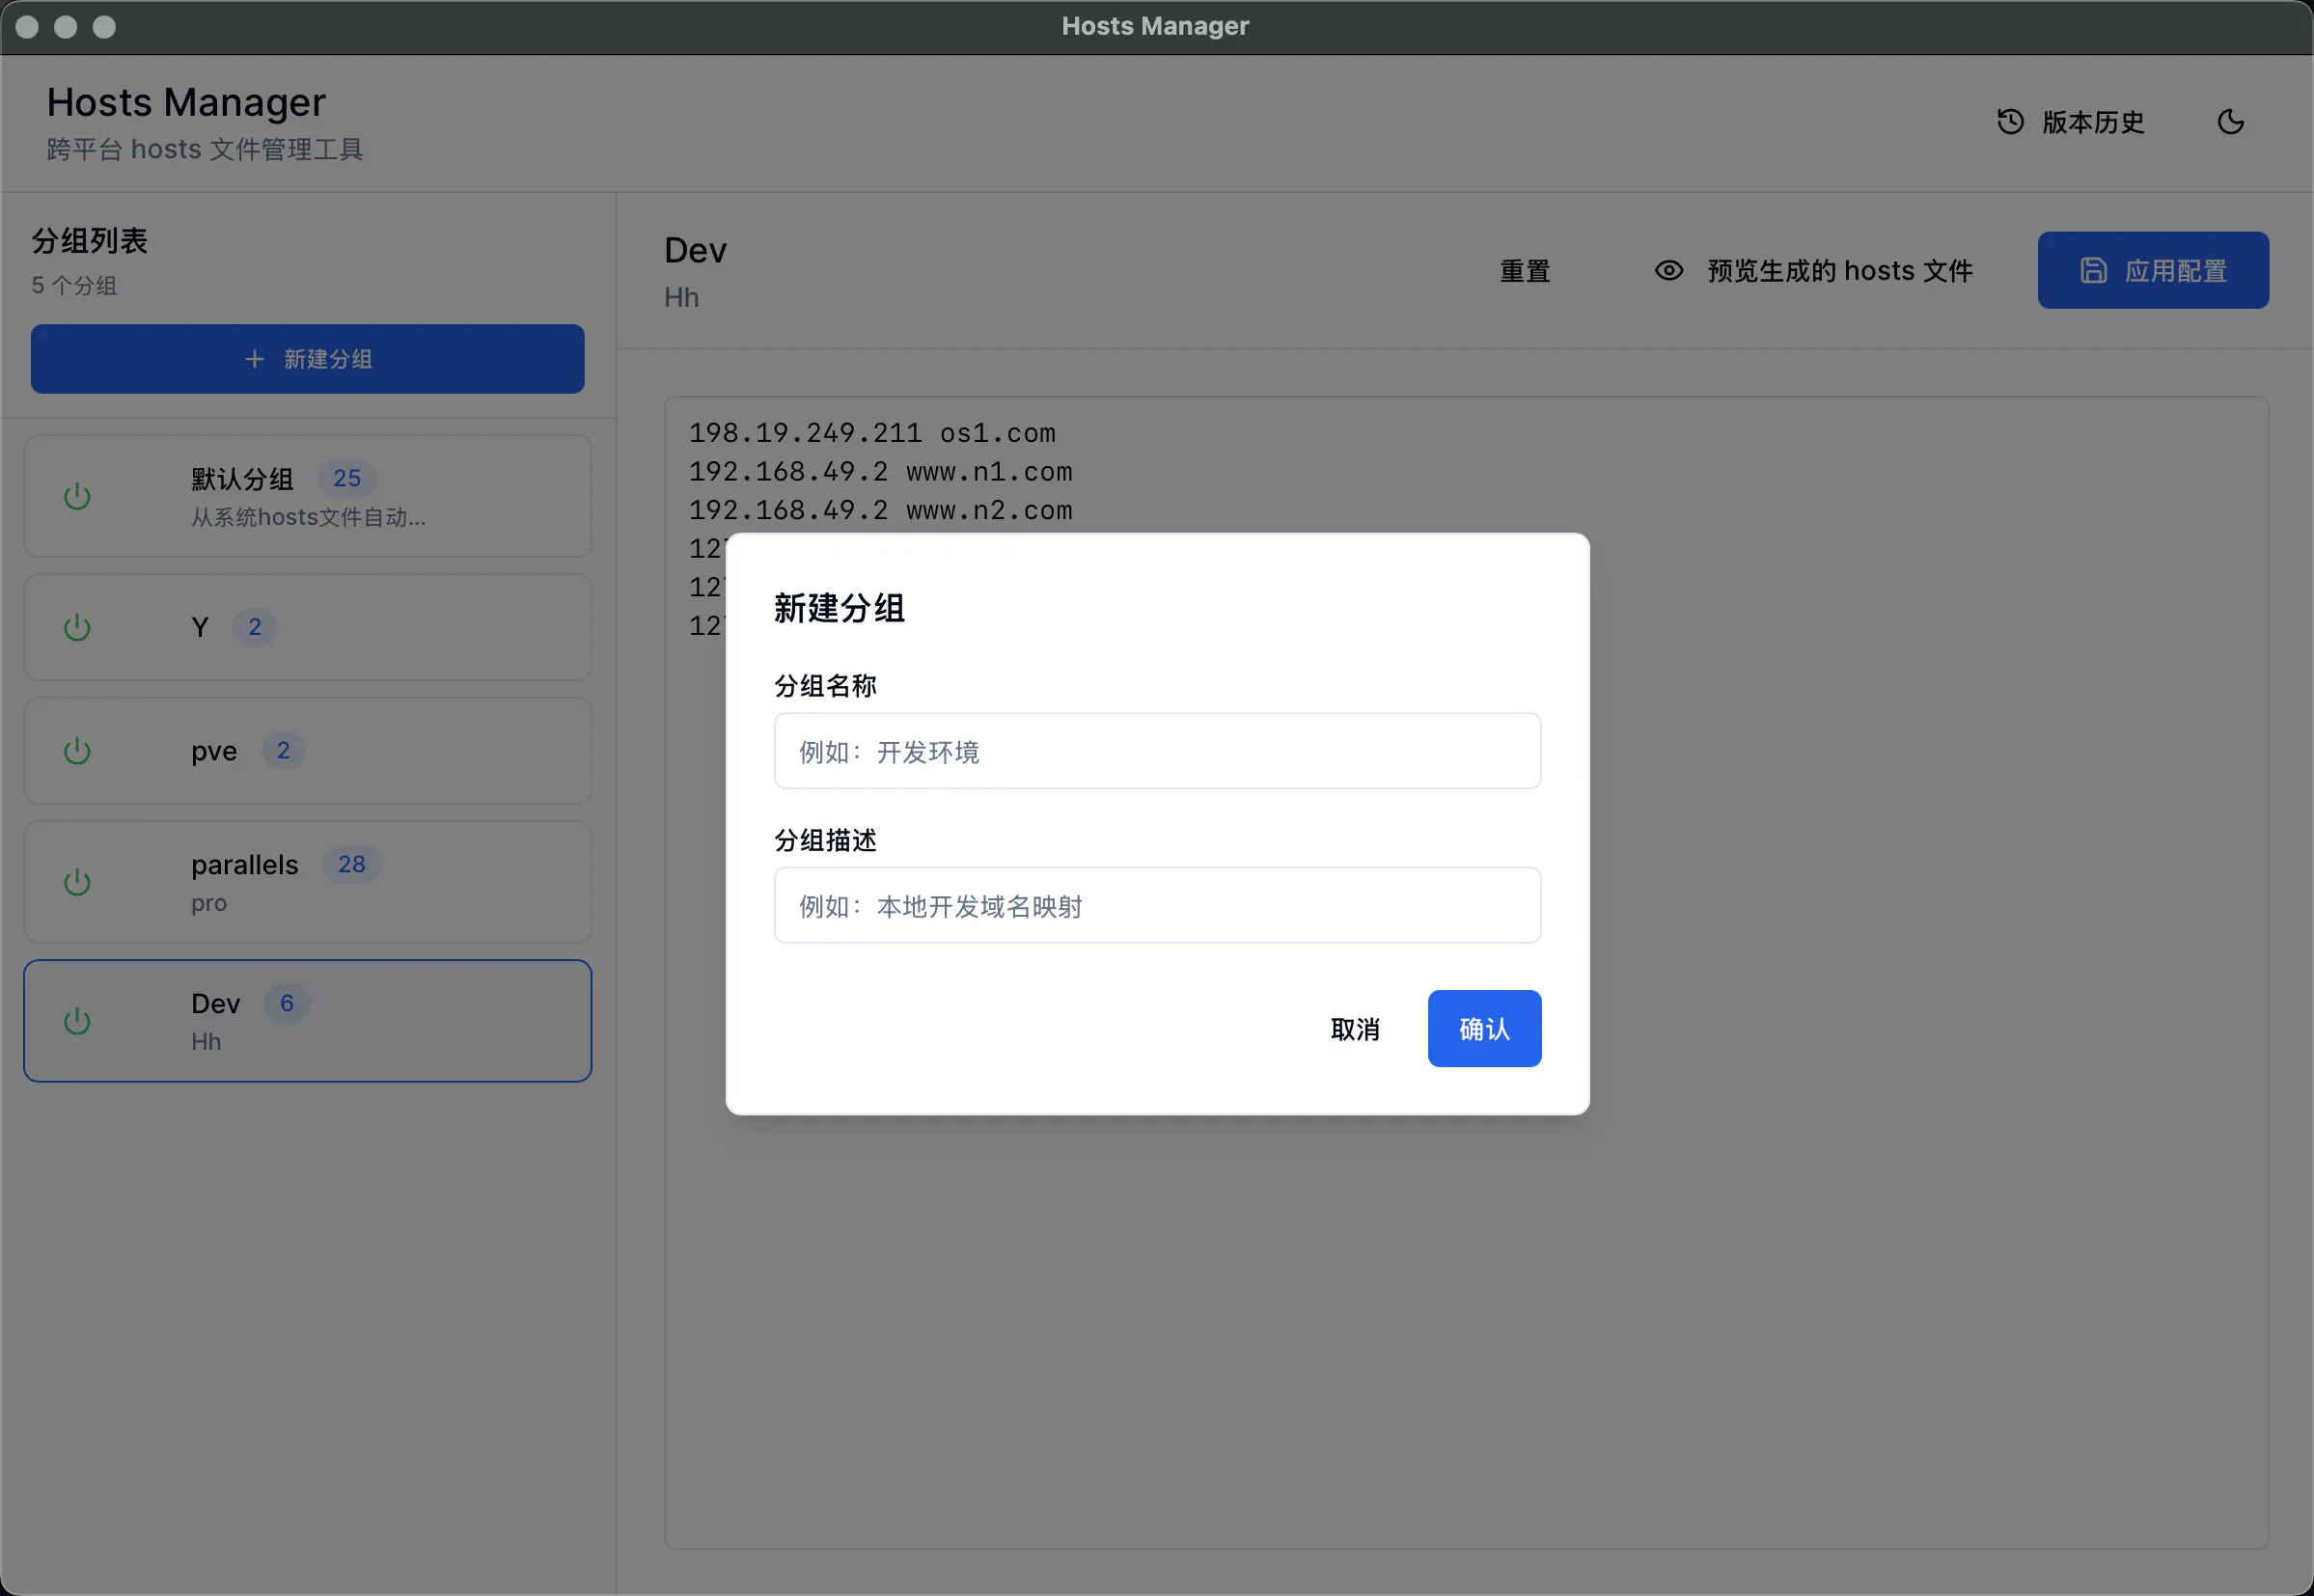Click the 分组描述 label

click(825, 840)
